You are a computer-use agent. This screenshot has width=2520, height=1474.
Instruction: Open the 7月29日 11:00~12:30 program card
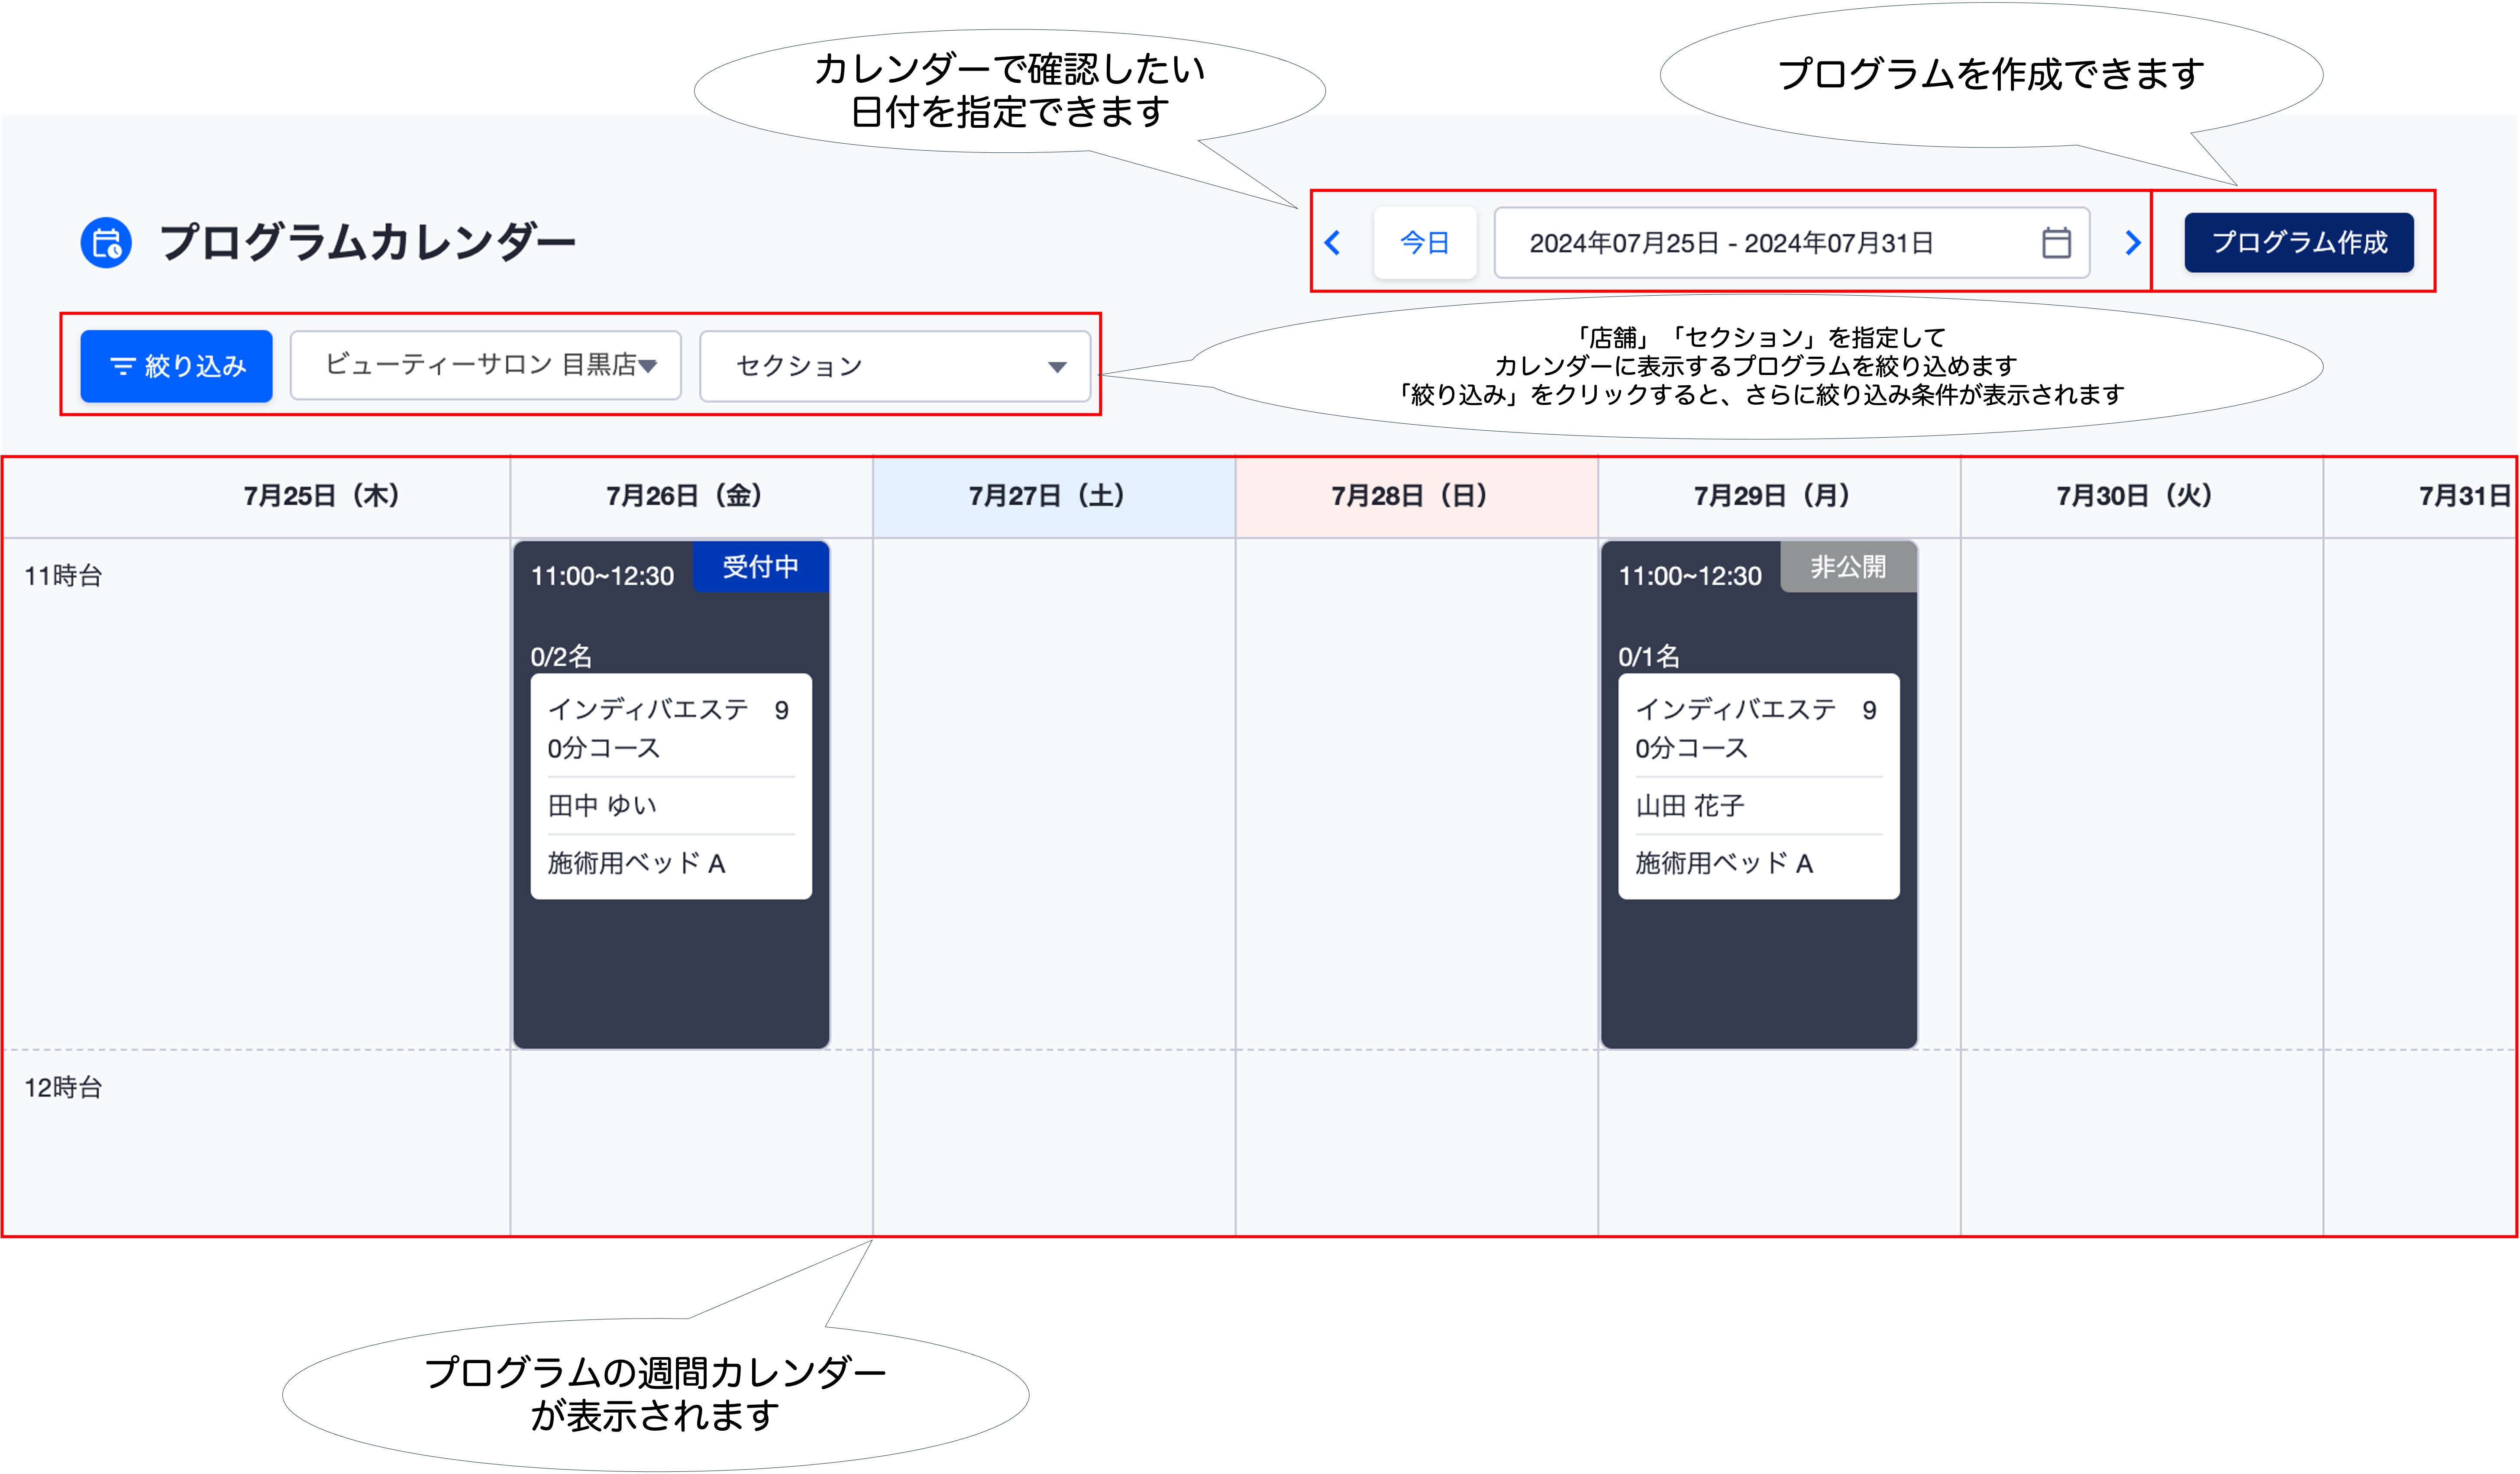1759,795
